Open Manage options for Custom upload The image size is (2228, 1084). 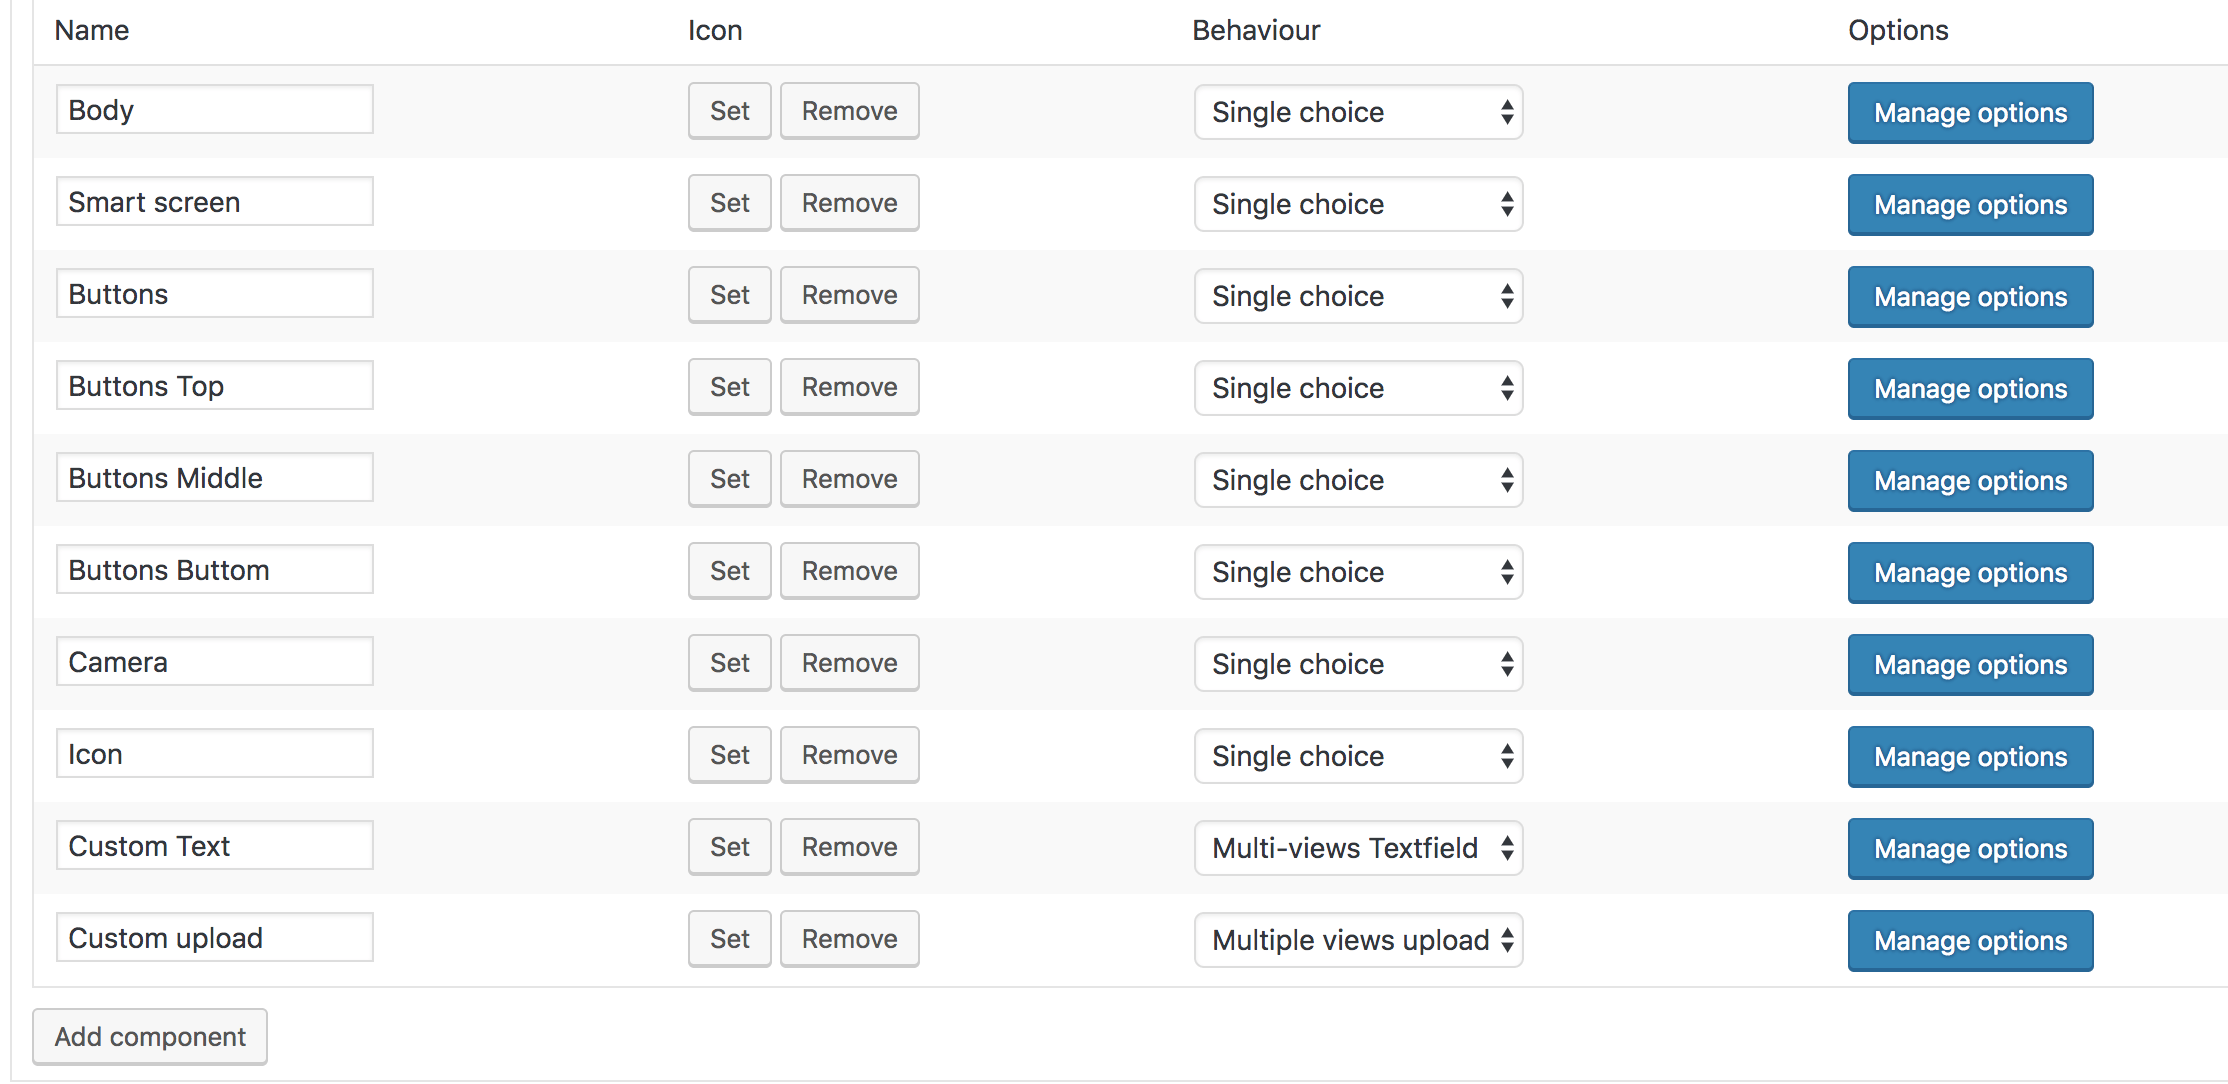click(x=1970, y=941)
